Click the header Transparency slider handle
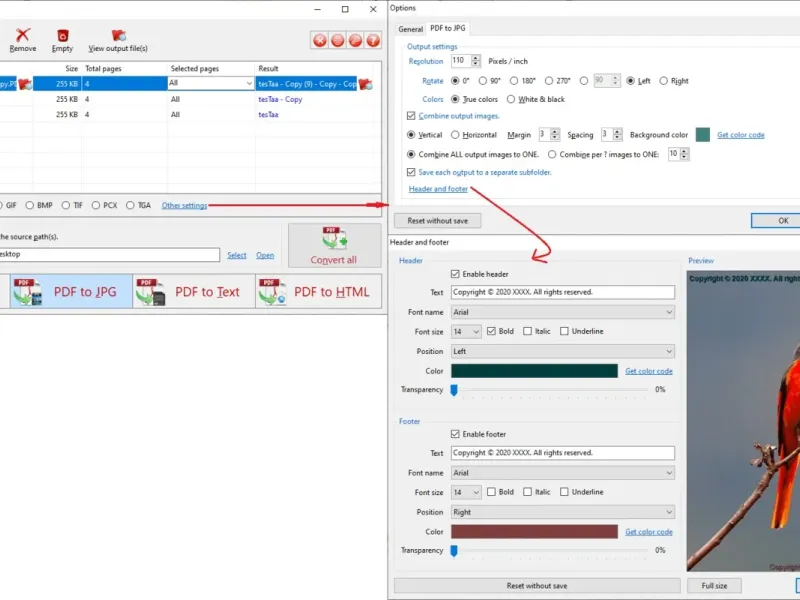The width and height of the screenshot is (800, 600). (x=454, y=390)
